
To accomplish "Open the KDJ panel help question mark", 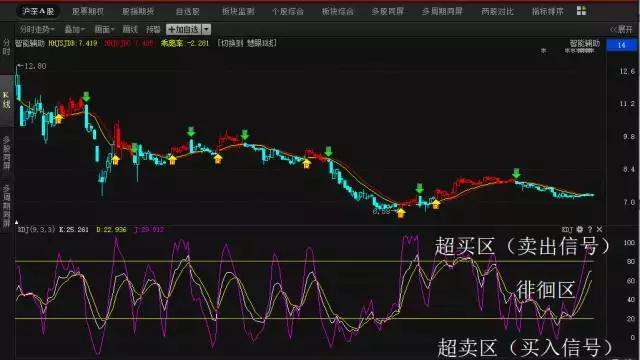I will pyautogui.click(x=590, y=229).
